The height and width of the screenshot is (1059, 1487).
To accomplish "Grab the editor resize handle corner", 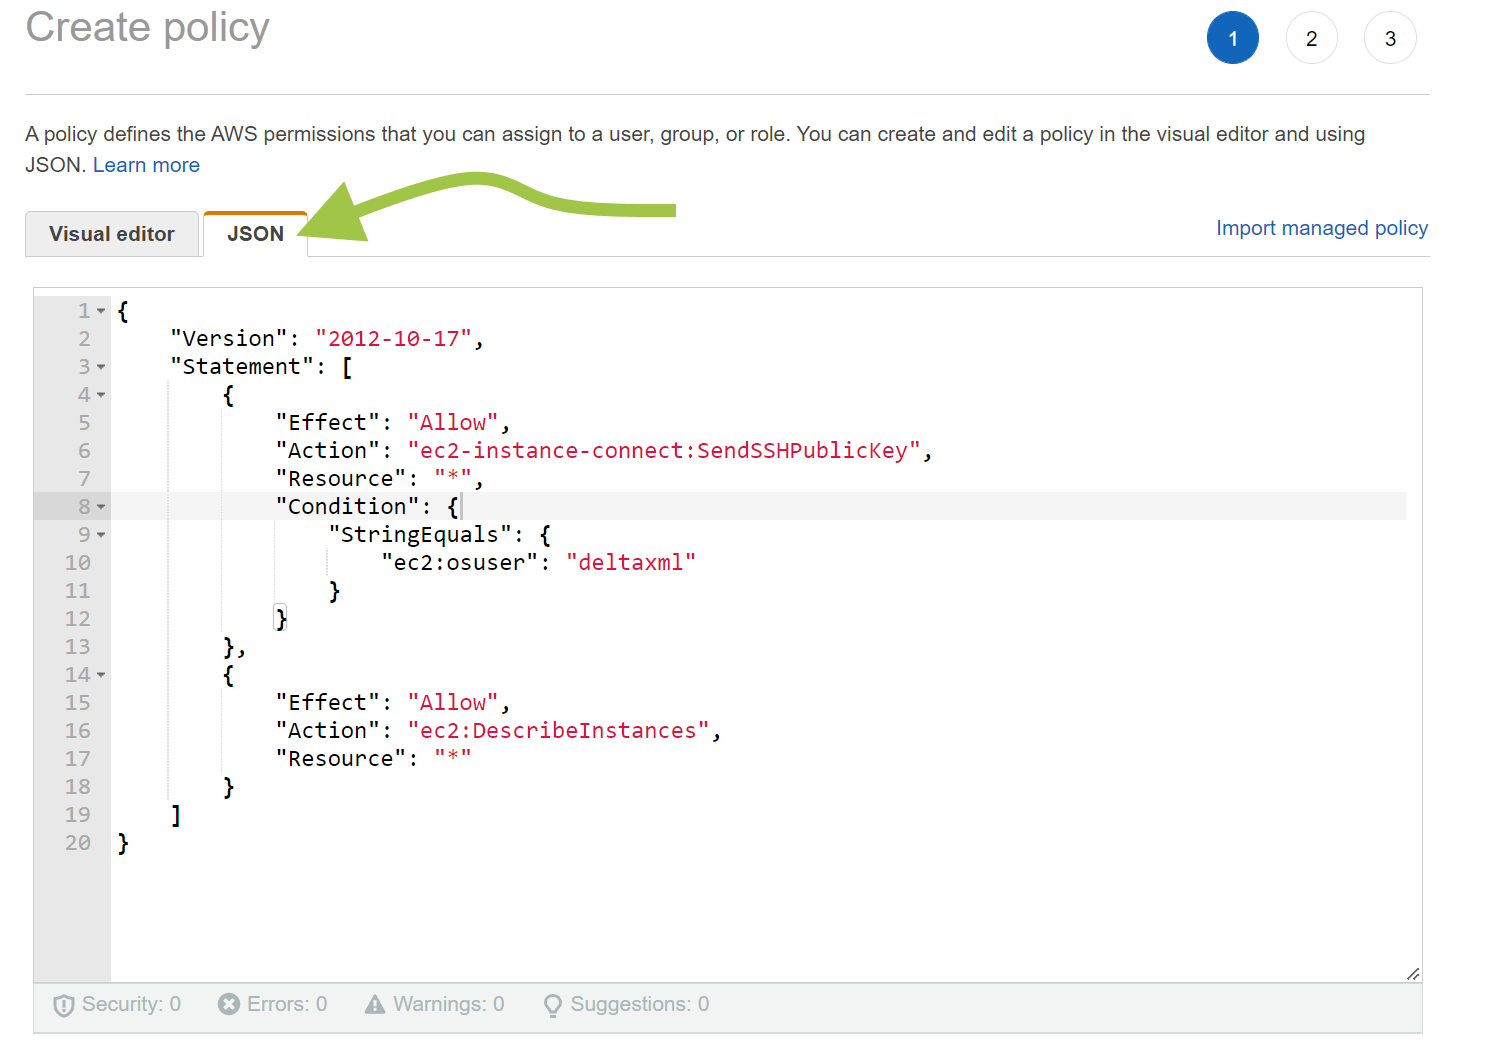I will point(1412,973).
